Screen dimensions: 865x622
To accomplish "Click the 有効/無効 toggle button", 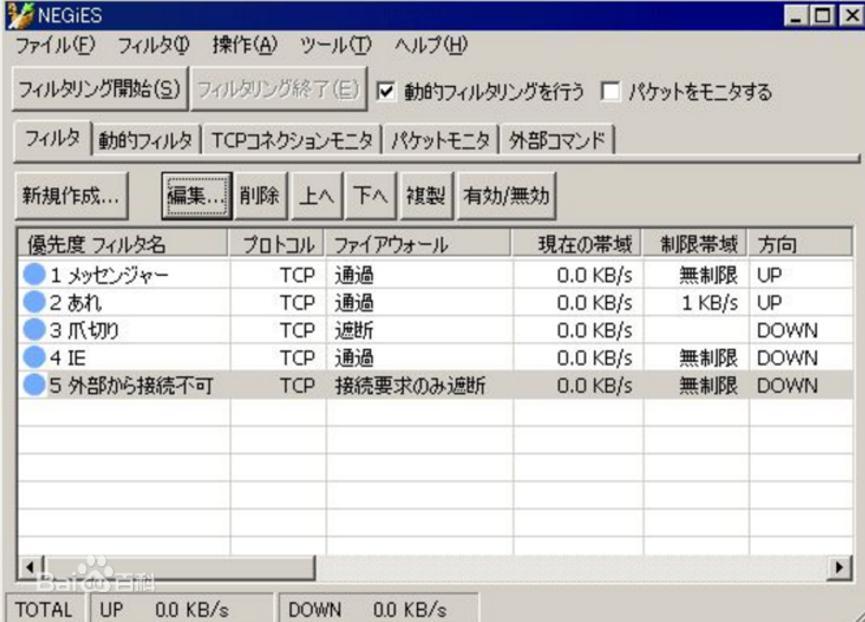I will click(x=506, y=196).
